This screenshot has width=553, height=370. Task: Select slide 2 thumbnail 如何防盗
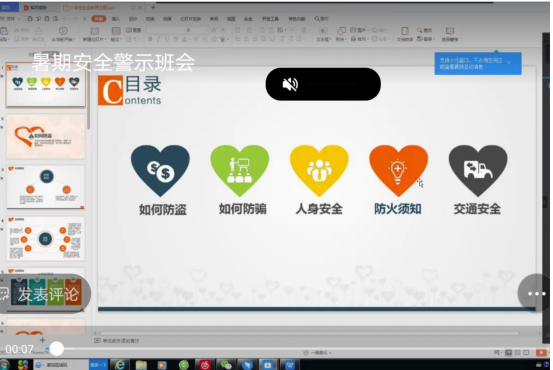coord(45,136)
